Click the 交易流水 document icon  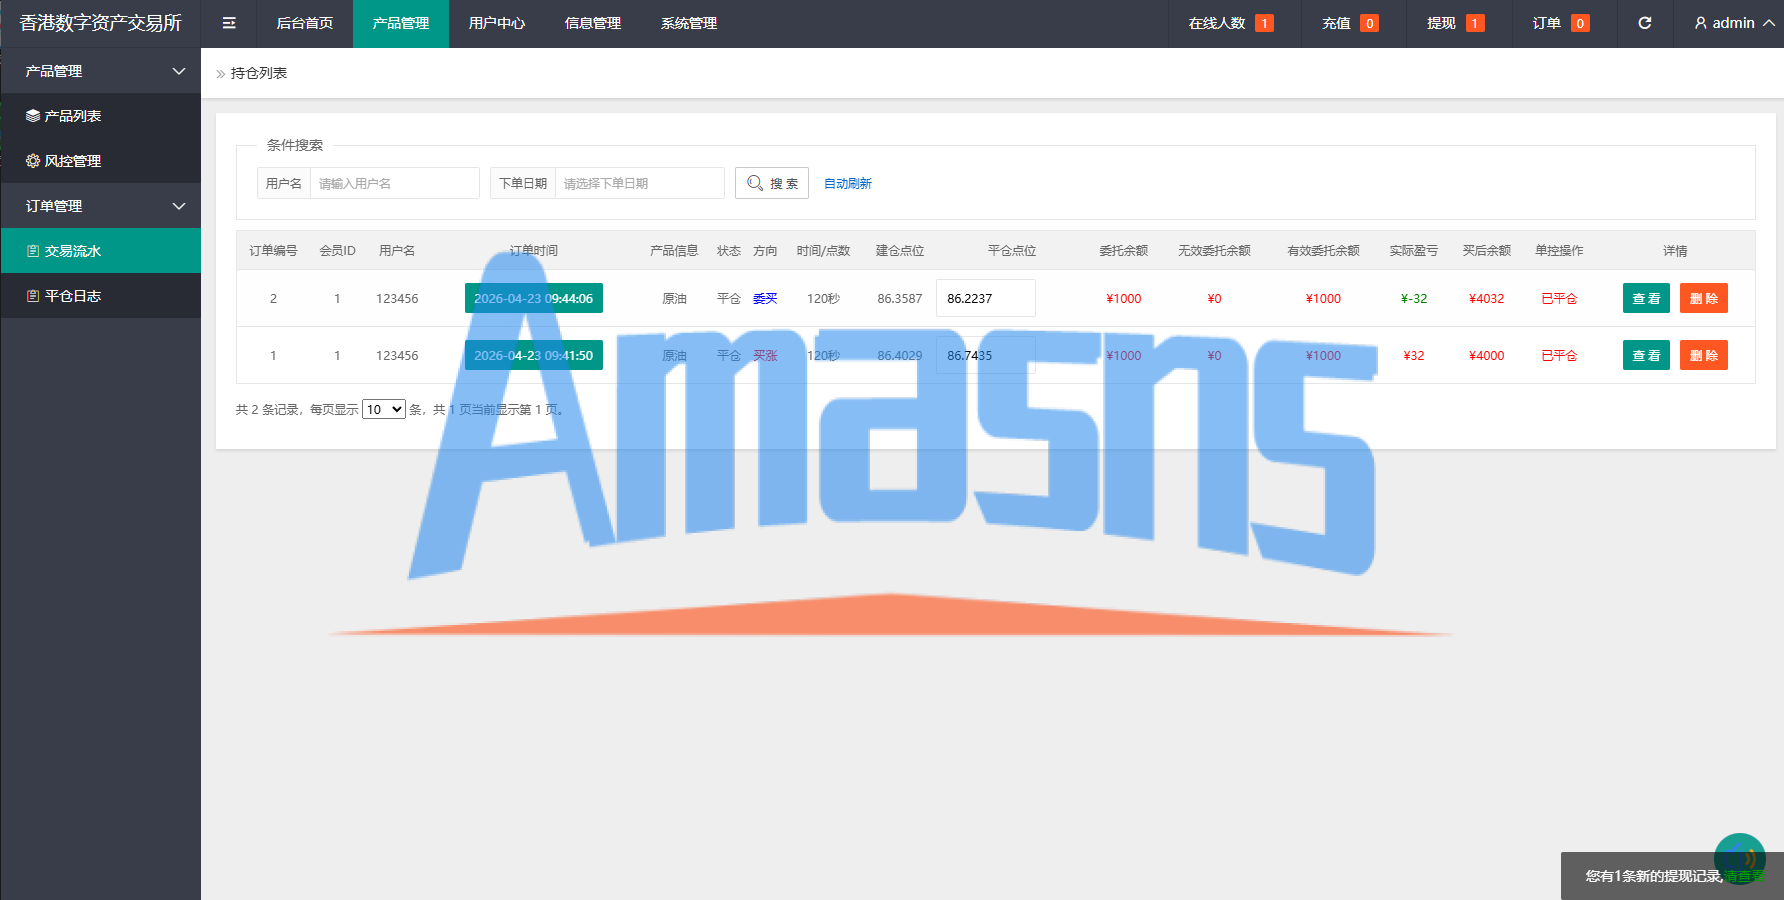click(x=33, y=251)
